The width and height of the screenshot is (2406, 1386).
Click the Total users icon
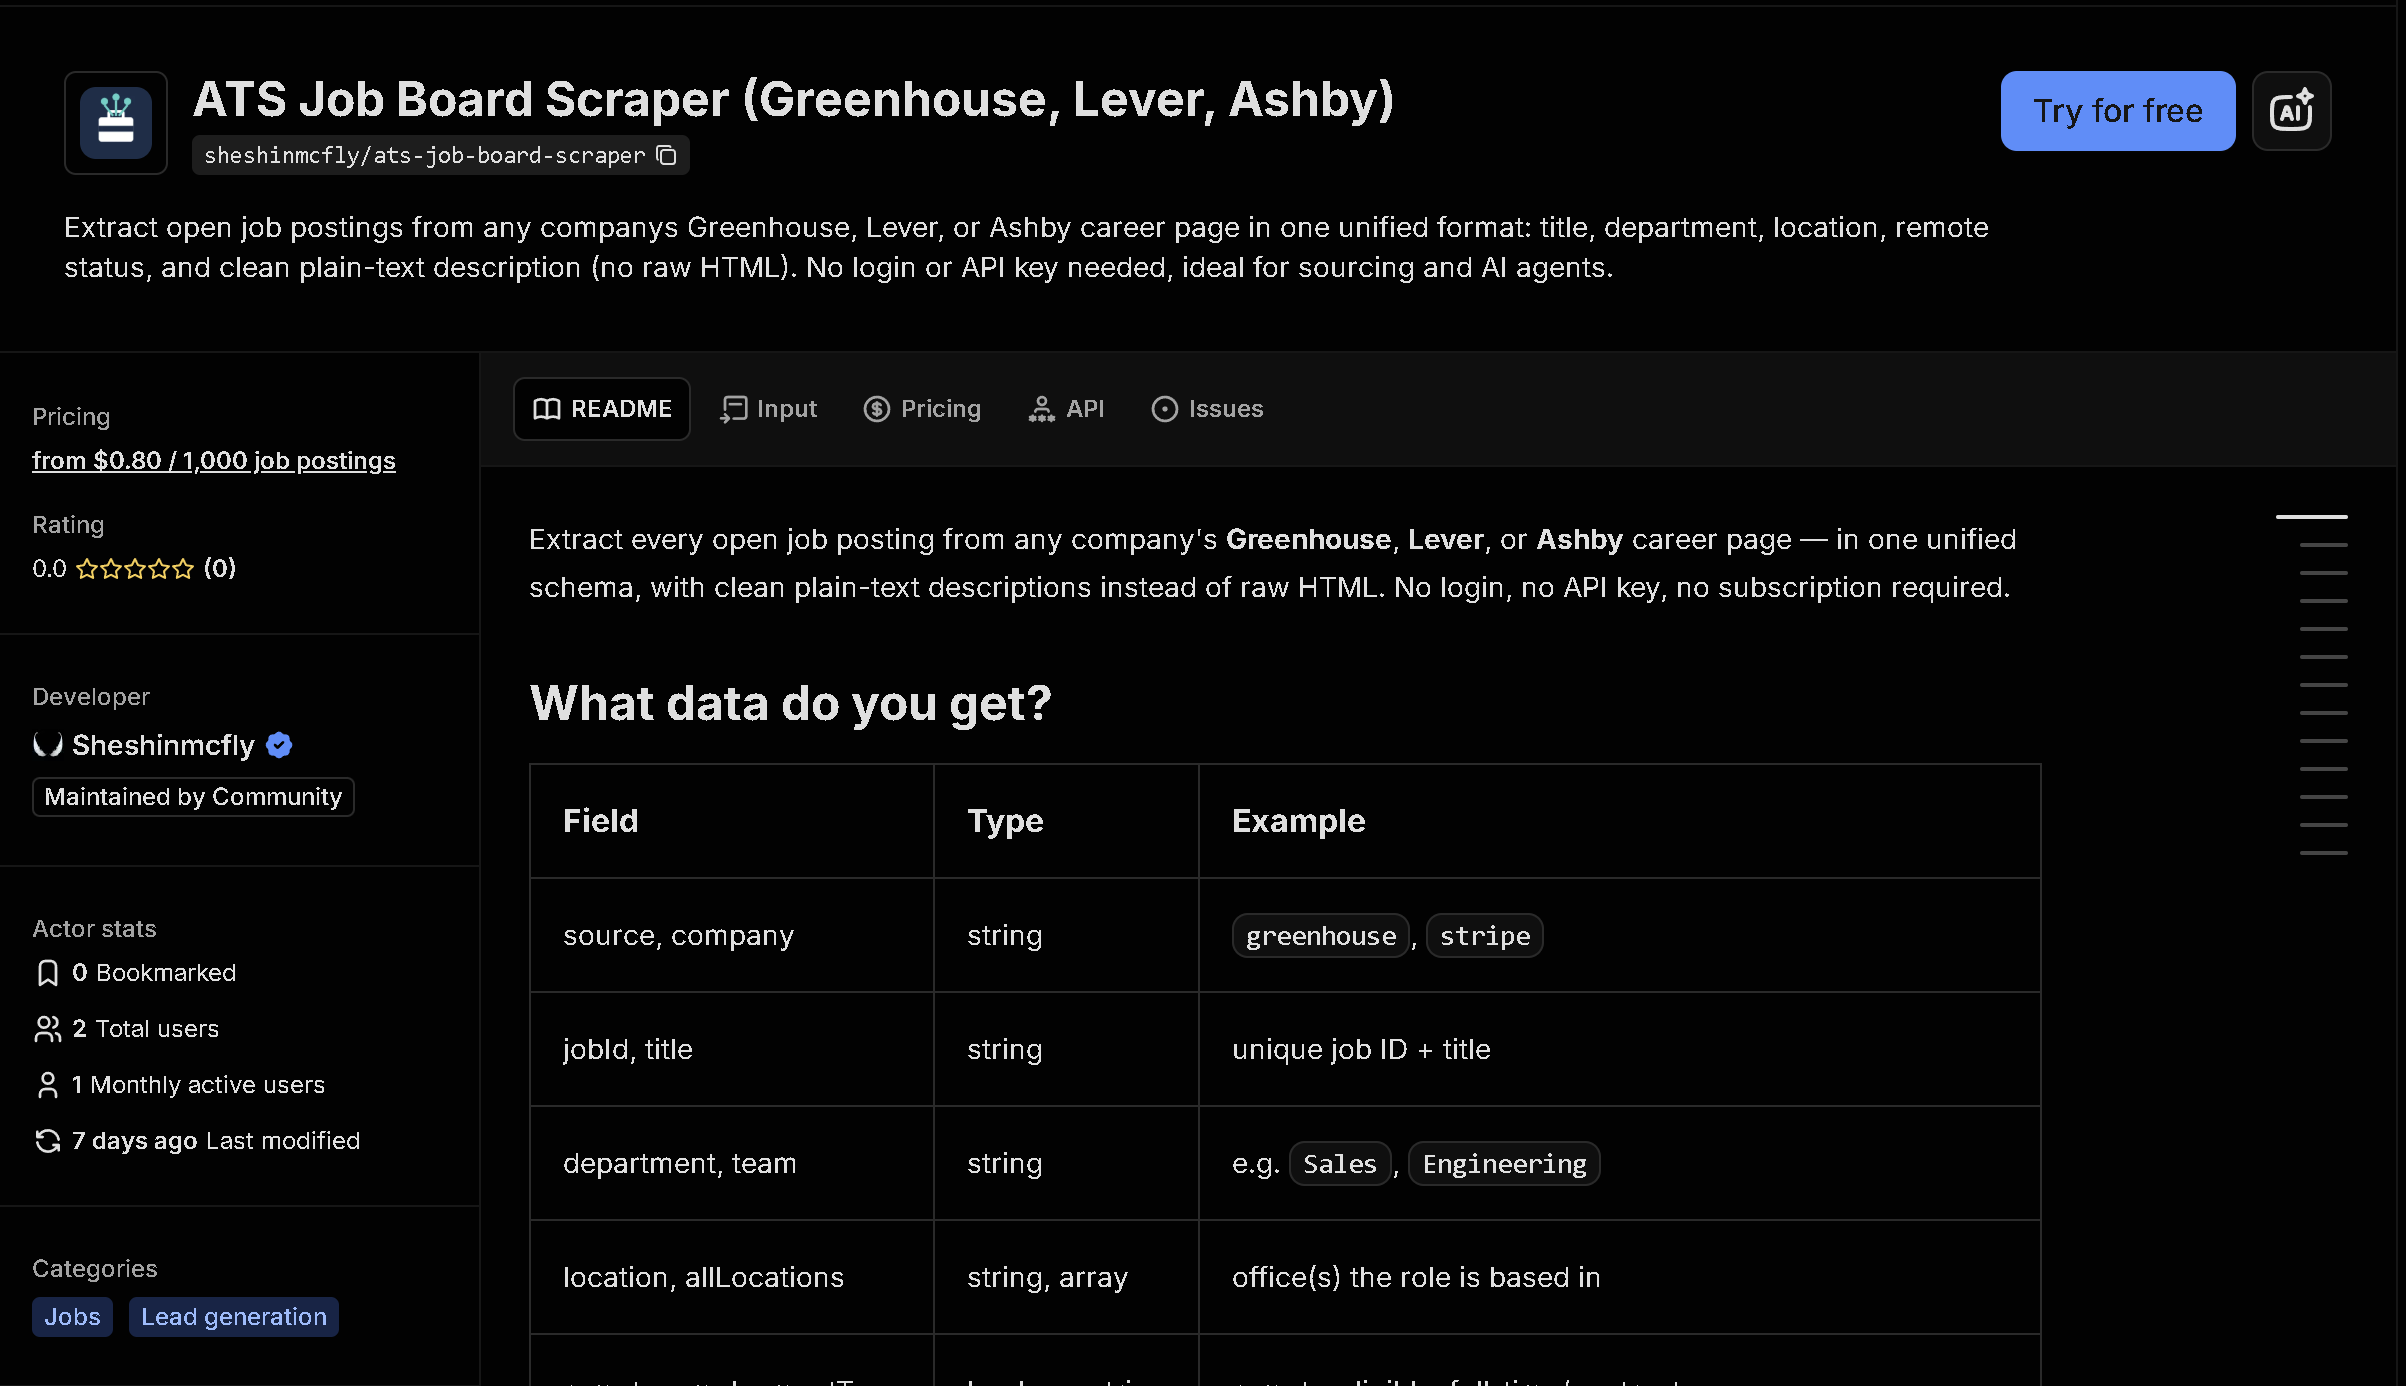[x=47, y=1029]
